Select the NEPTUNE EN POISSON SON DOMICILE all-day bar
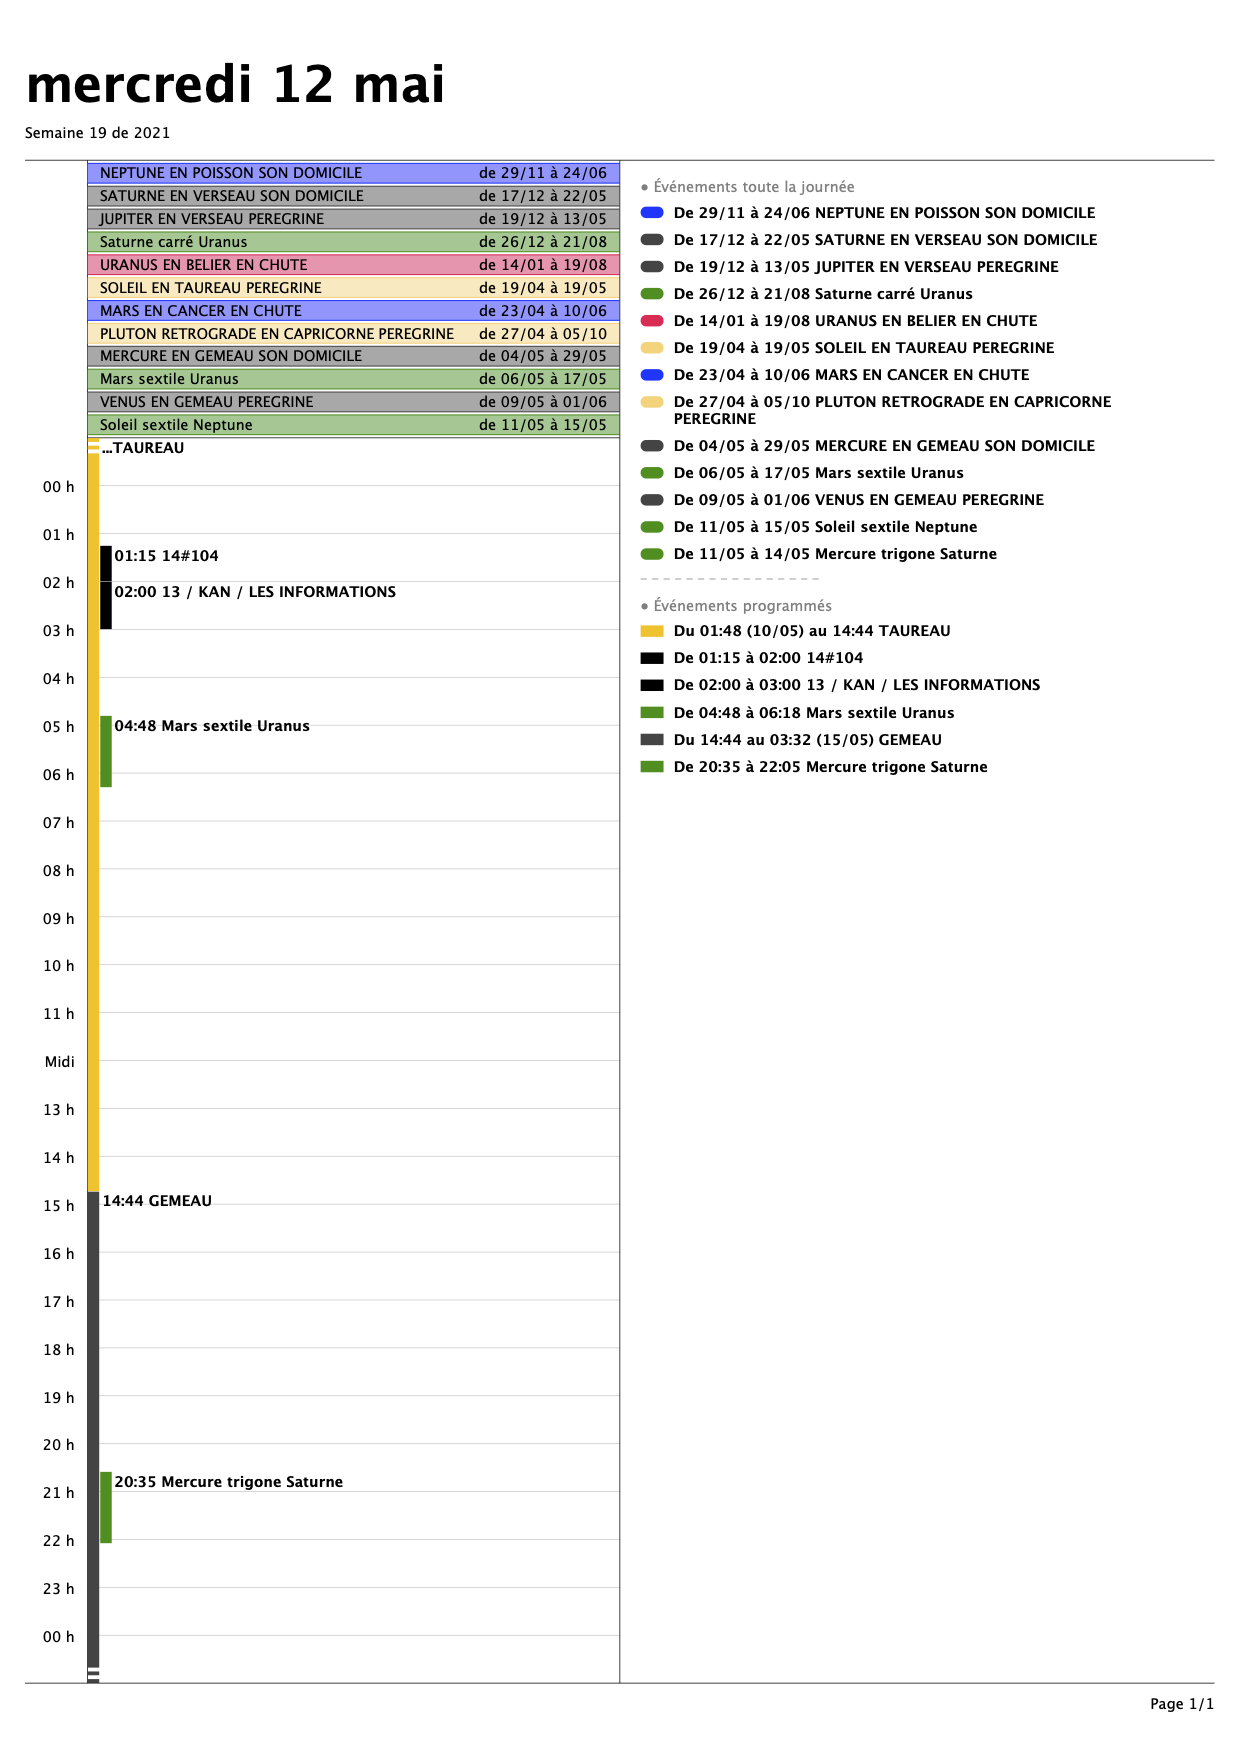Image resolution: width=1239 pixels, height=1754 pixels. click(x=353, y=173)
